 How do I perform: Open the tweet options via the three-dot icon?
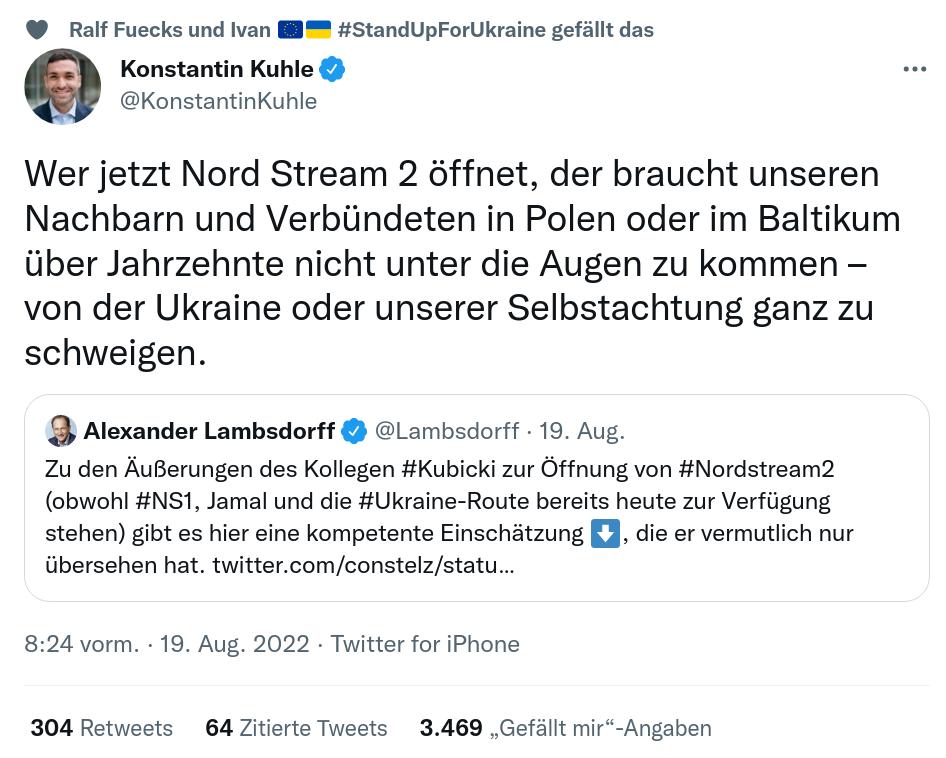tap(913, 68)
